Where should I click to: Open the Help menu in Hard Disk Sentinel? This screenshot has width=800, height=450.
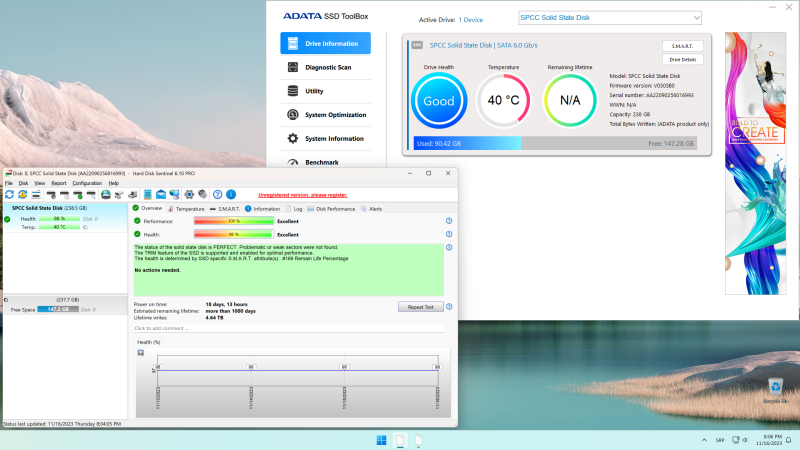point(114,183)
